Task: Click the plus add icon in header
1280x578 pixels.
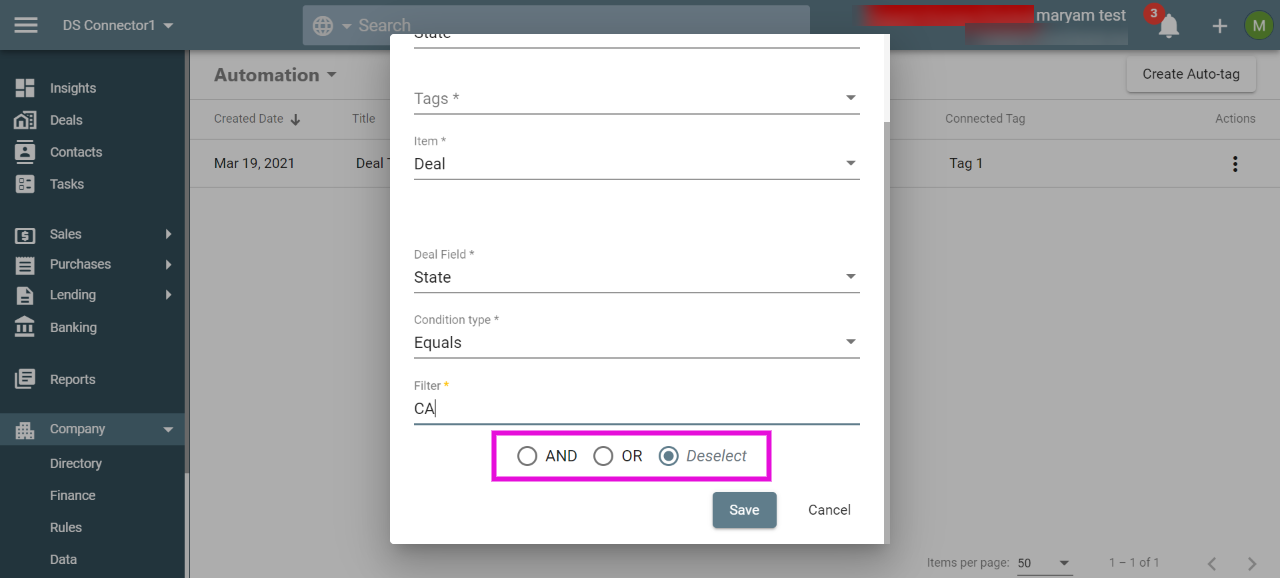Action: (1220, 26)
